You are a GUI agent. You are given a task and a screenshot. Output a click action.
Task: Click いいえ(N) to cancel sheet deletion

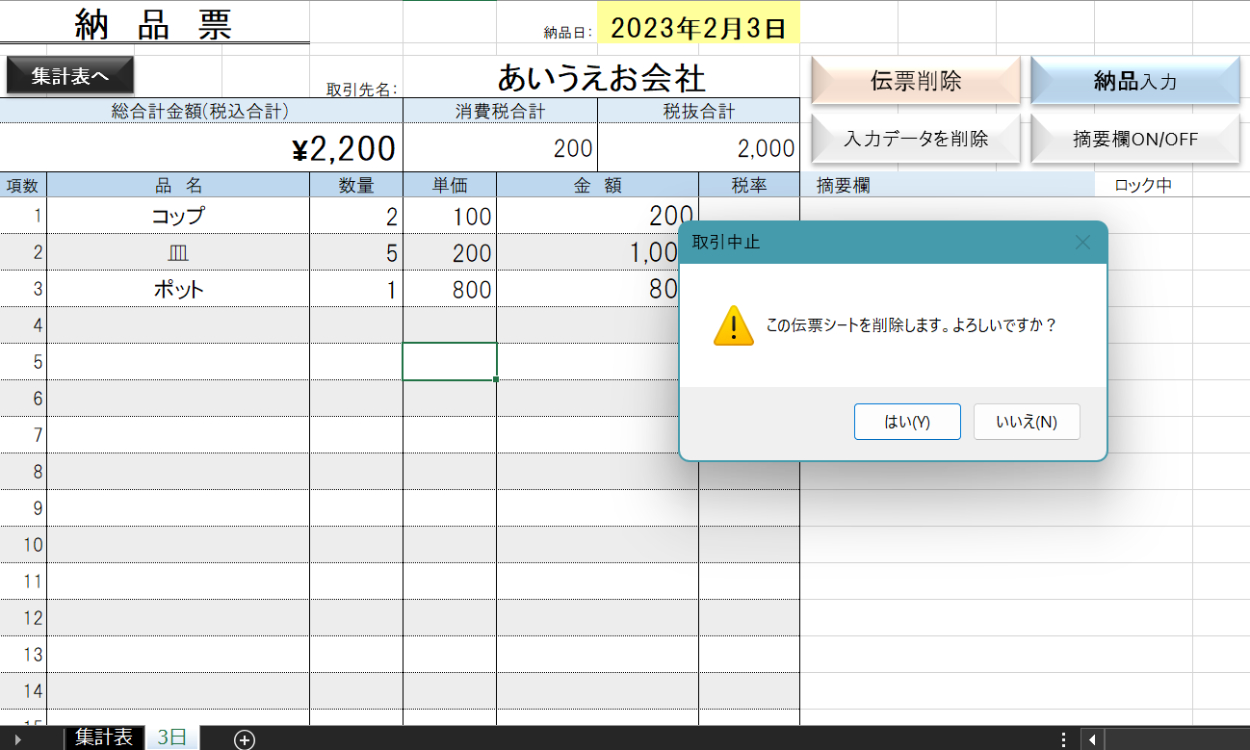coord(1026,422)
